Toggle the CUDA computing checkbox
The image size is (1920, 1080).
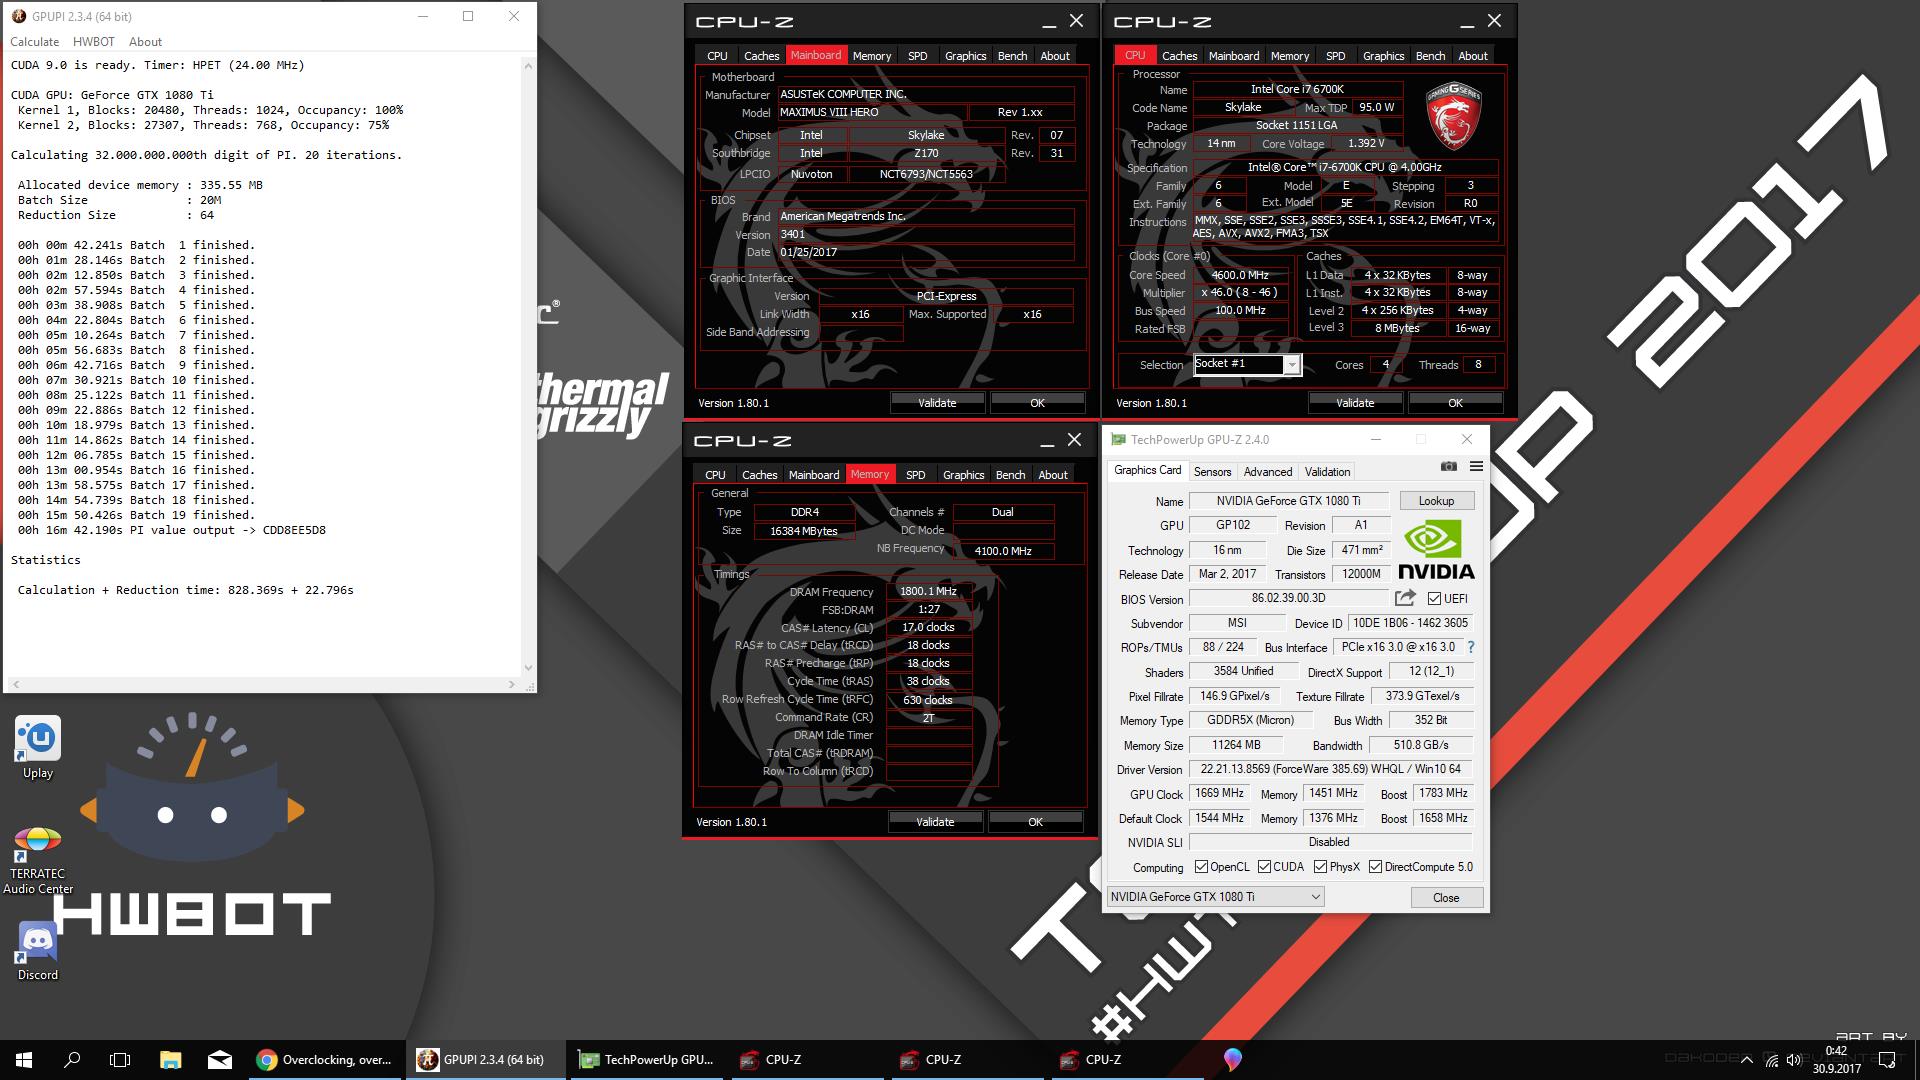1264,867
